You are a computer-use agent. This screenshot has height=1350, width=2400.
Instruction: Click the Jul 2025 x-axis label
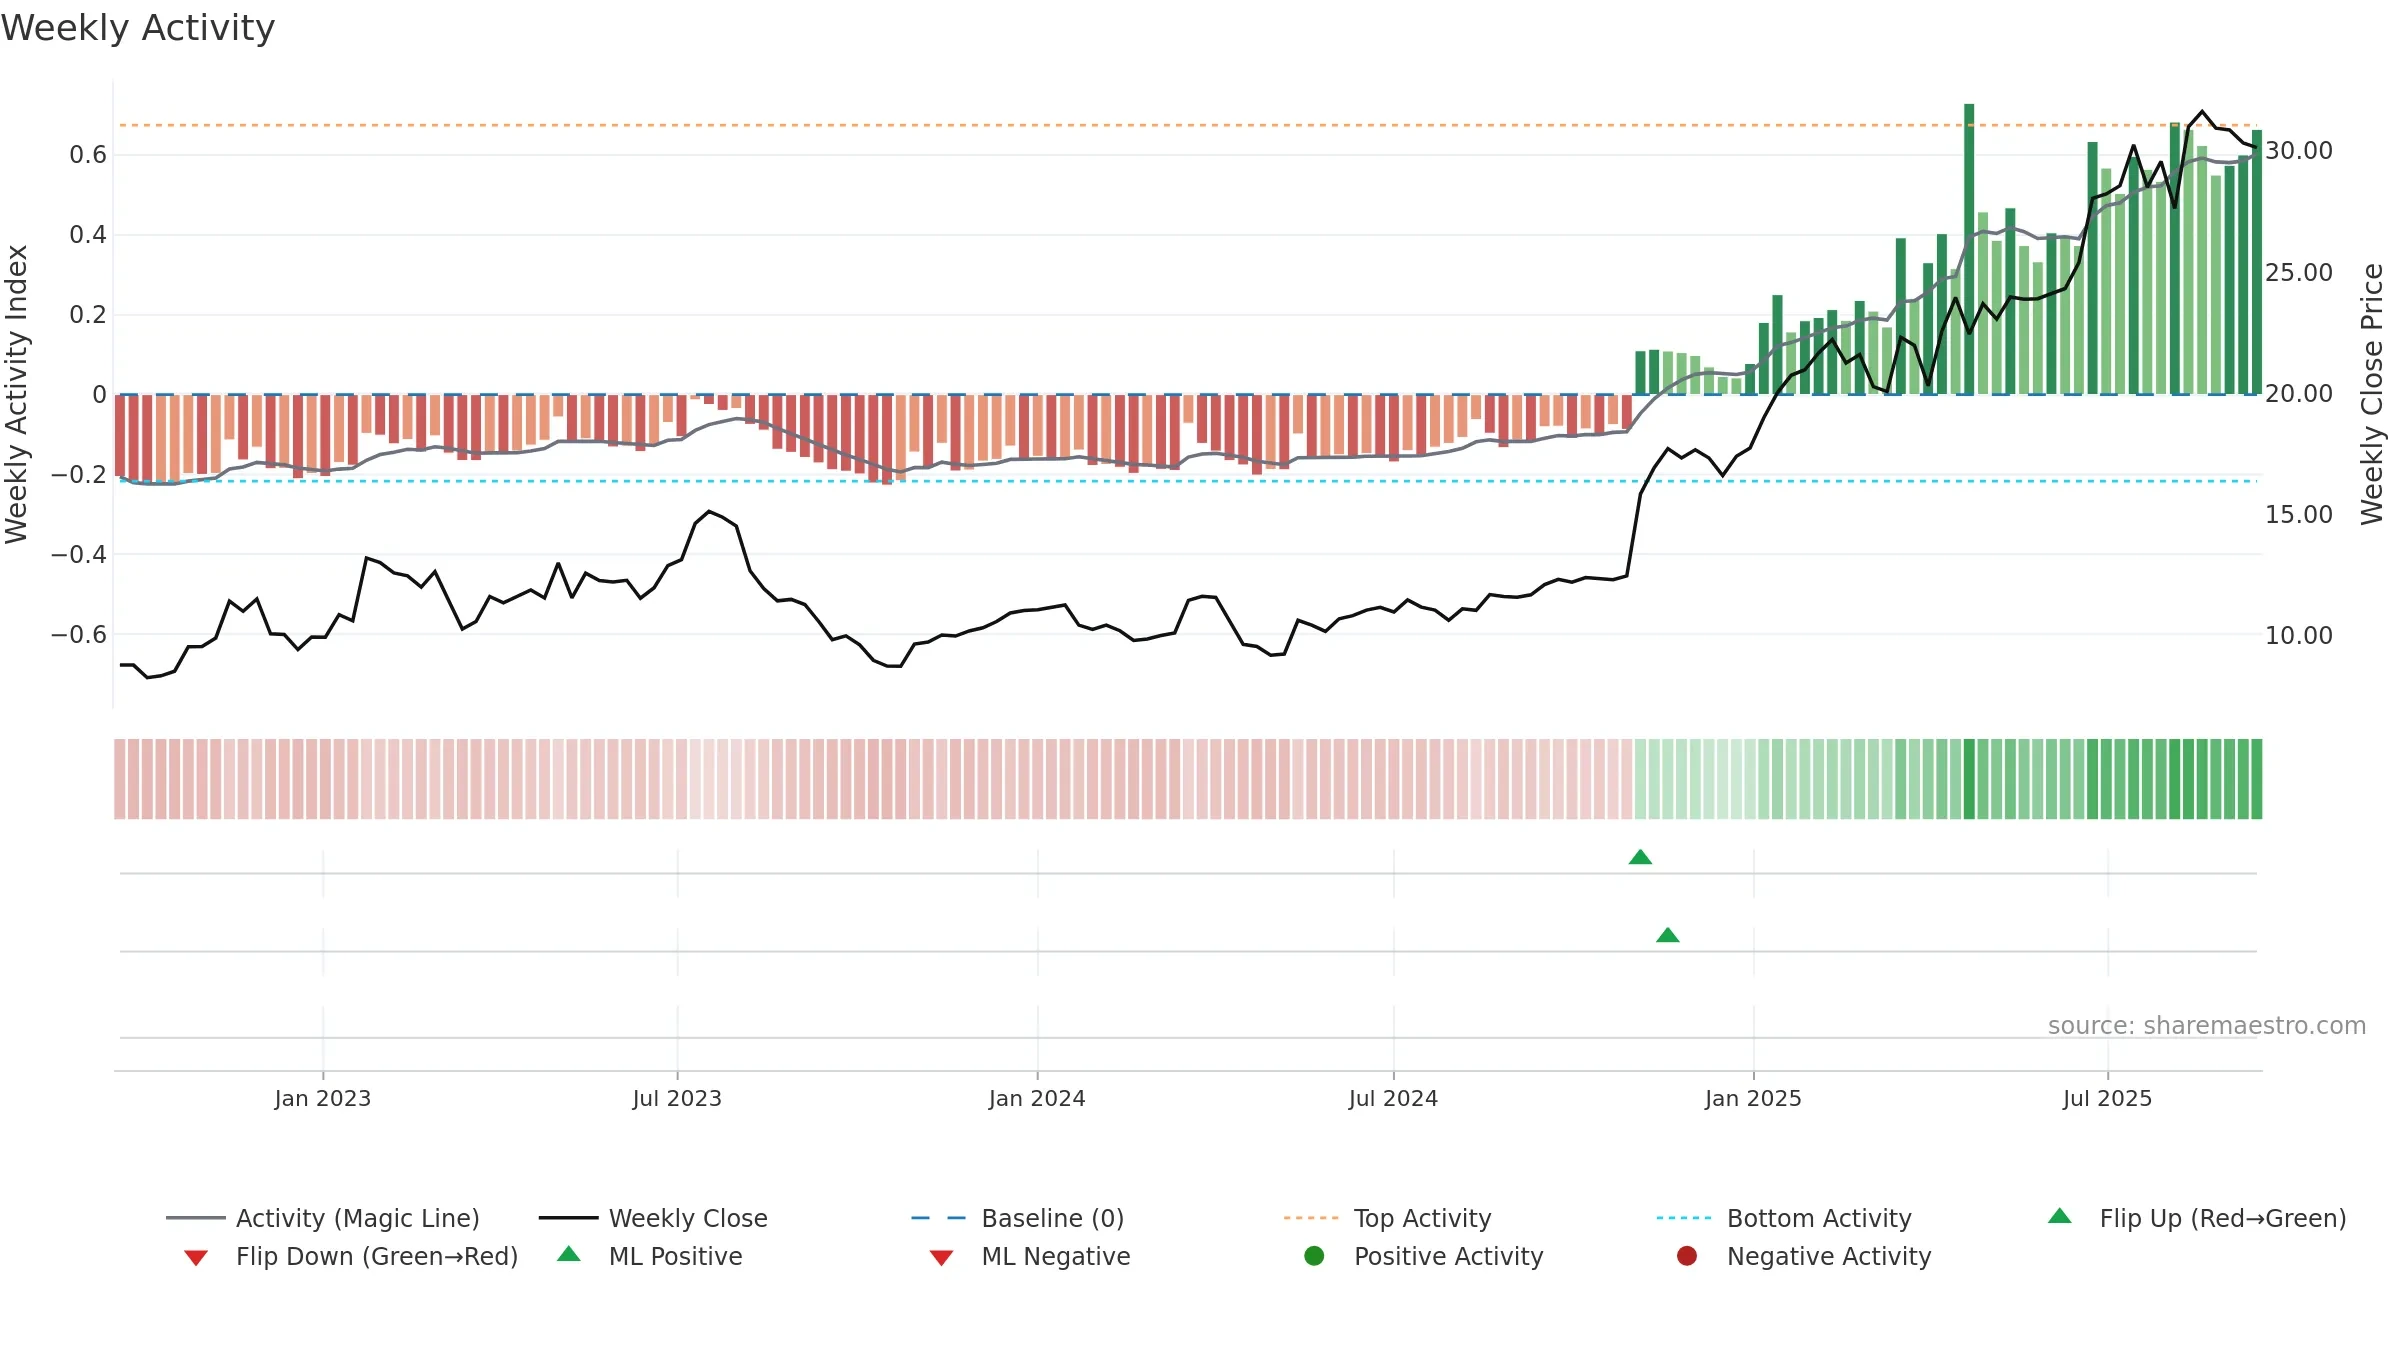(2107, 1099)
